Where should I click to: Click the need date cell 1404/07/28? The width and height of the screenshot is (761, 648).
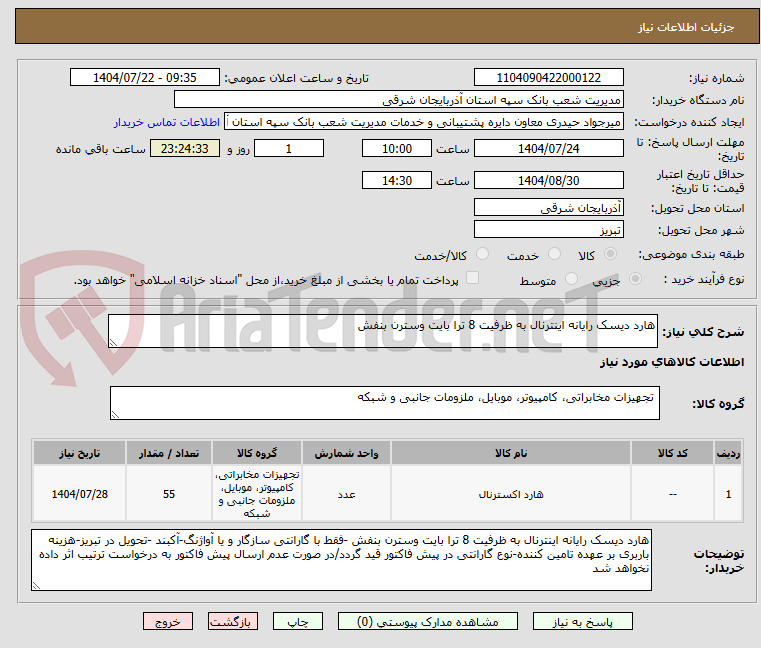coord(80,494)
